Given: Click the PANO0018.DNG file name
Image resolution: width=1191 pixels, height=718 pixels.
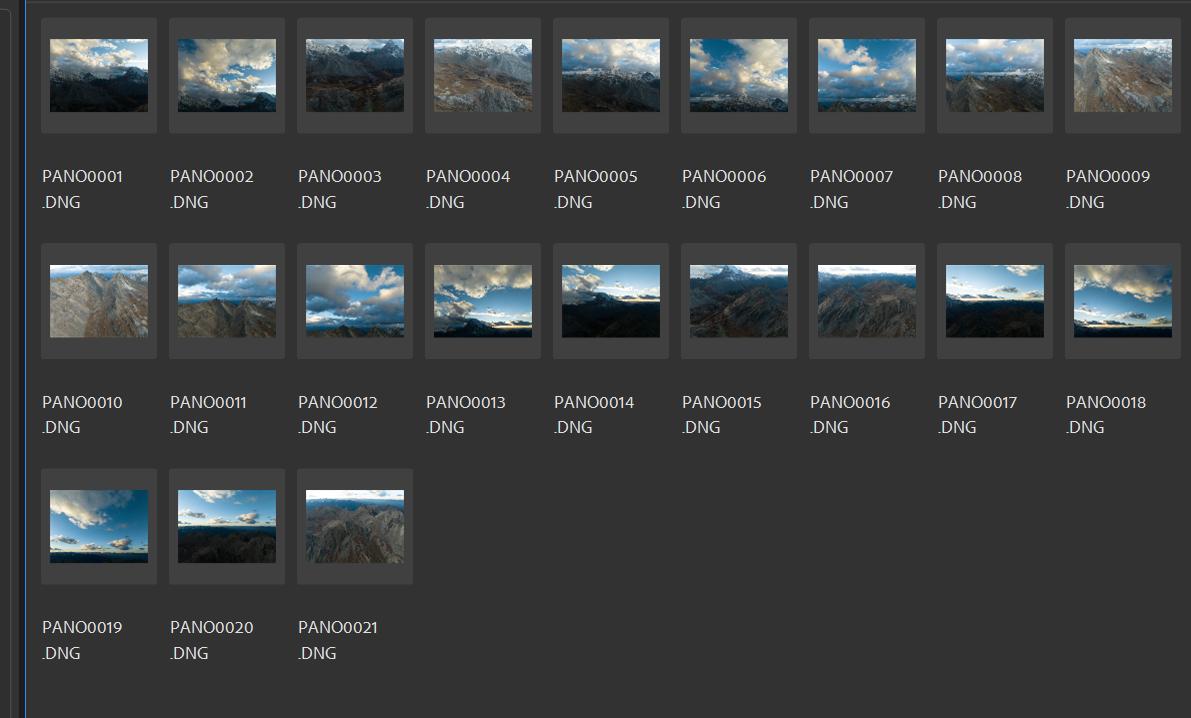Looking at the screenshot, I should click(1106, 415).
